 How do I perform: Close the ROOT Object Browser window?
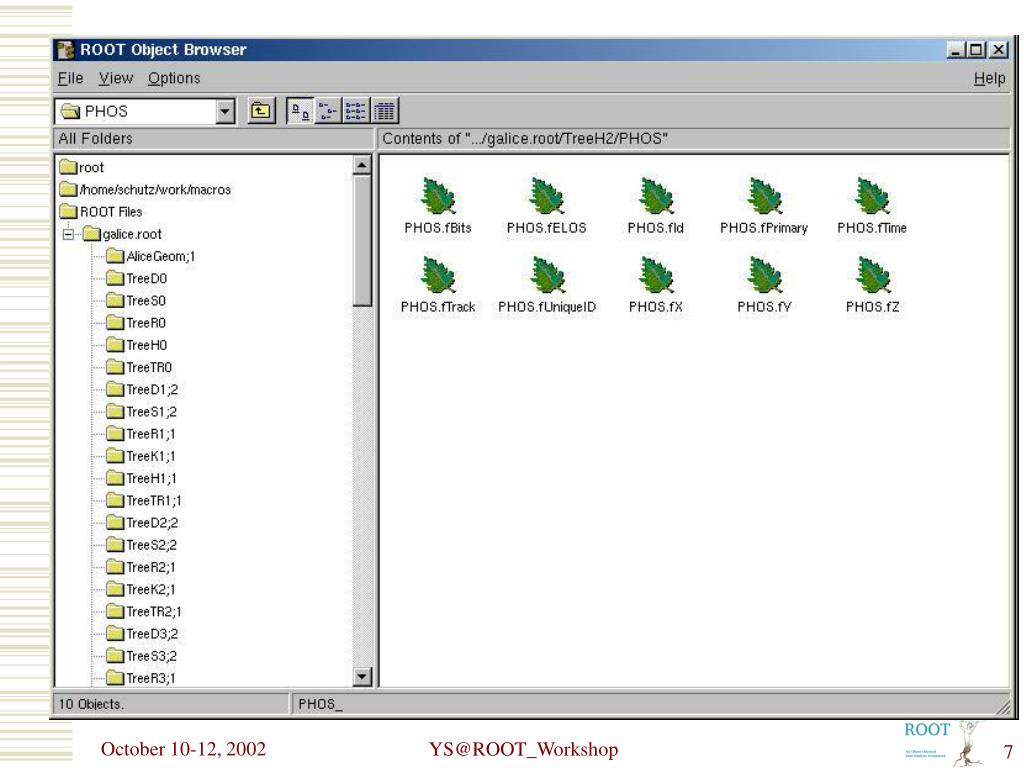pyautogui.click(x=999, y=50)
